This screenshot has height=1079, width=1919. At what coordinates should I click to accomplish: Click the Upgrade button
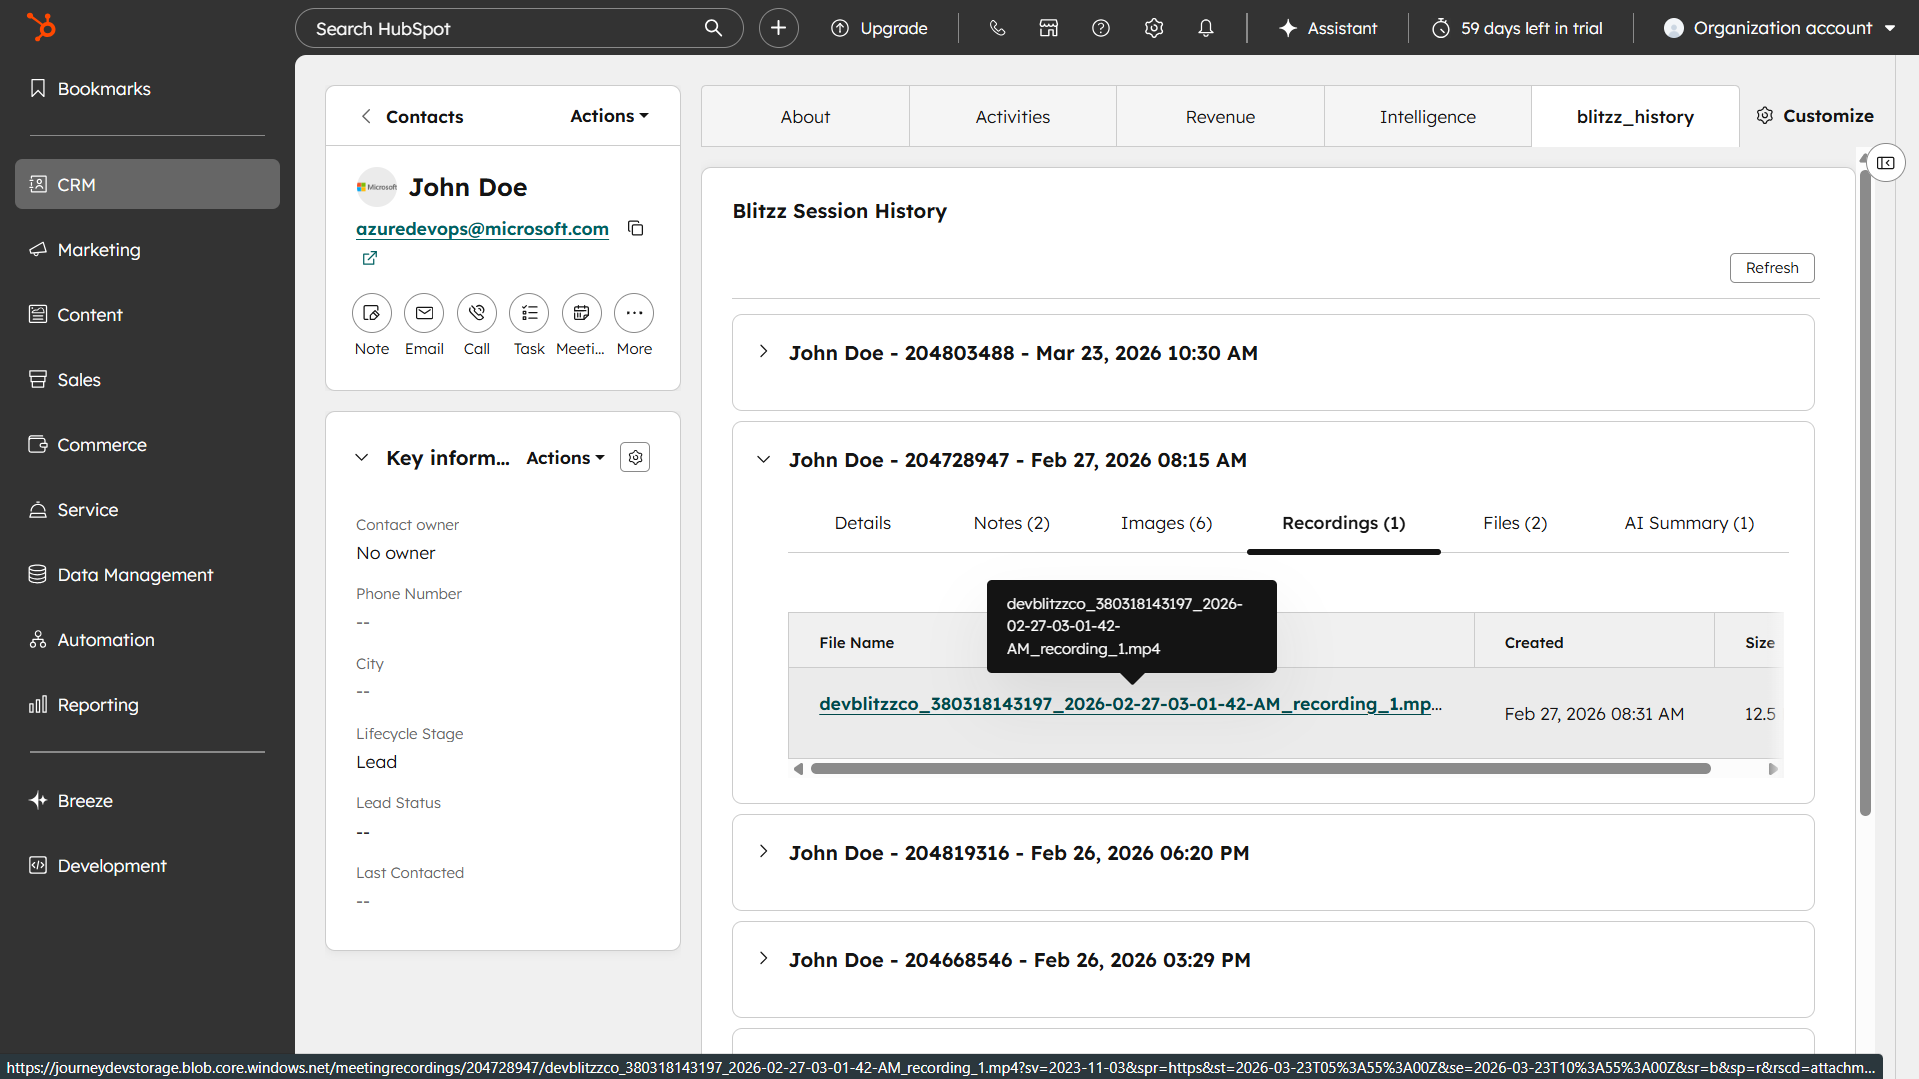coord(879,28)
